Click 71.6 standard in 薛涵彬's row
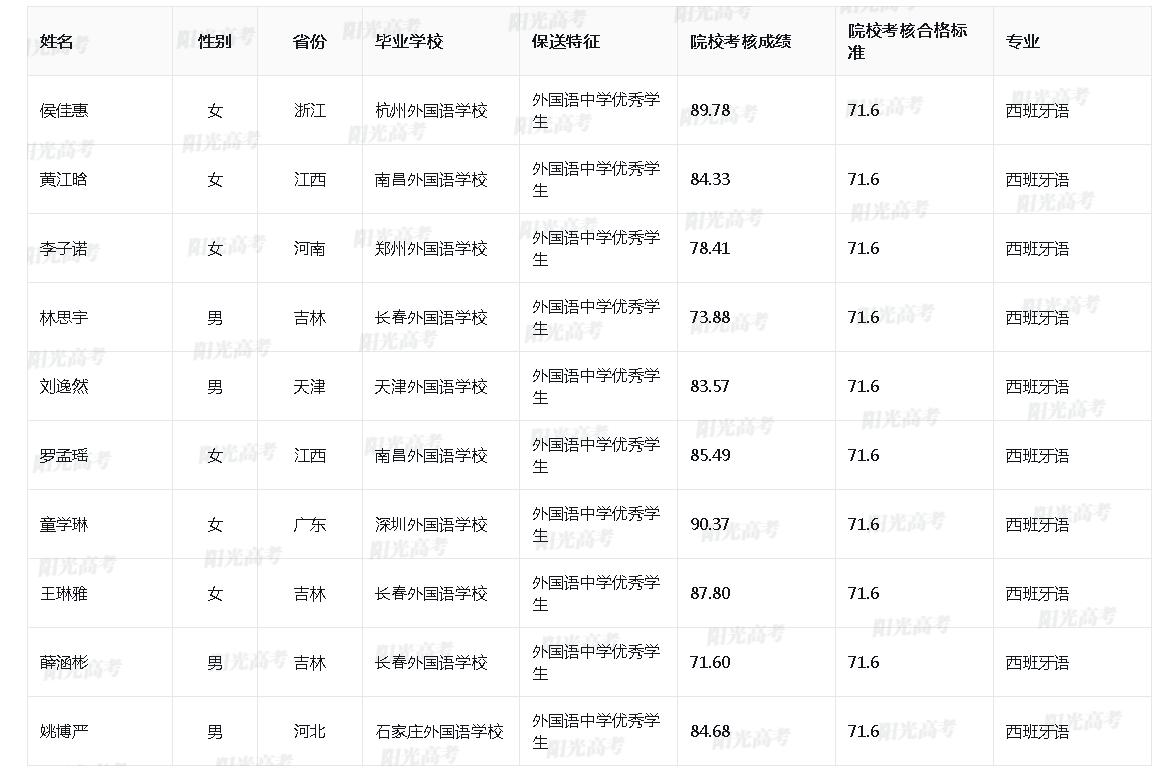 (x=863, y=662)
